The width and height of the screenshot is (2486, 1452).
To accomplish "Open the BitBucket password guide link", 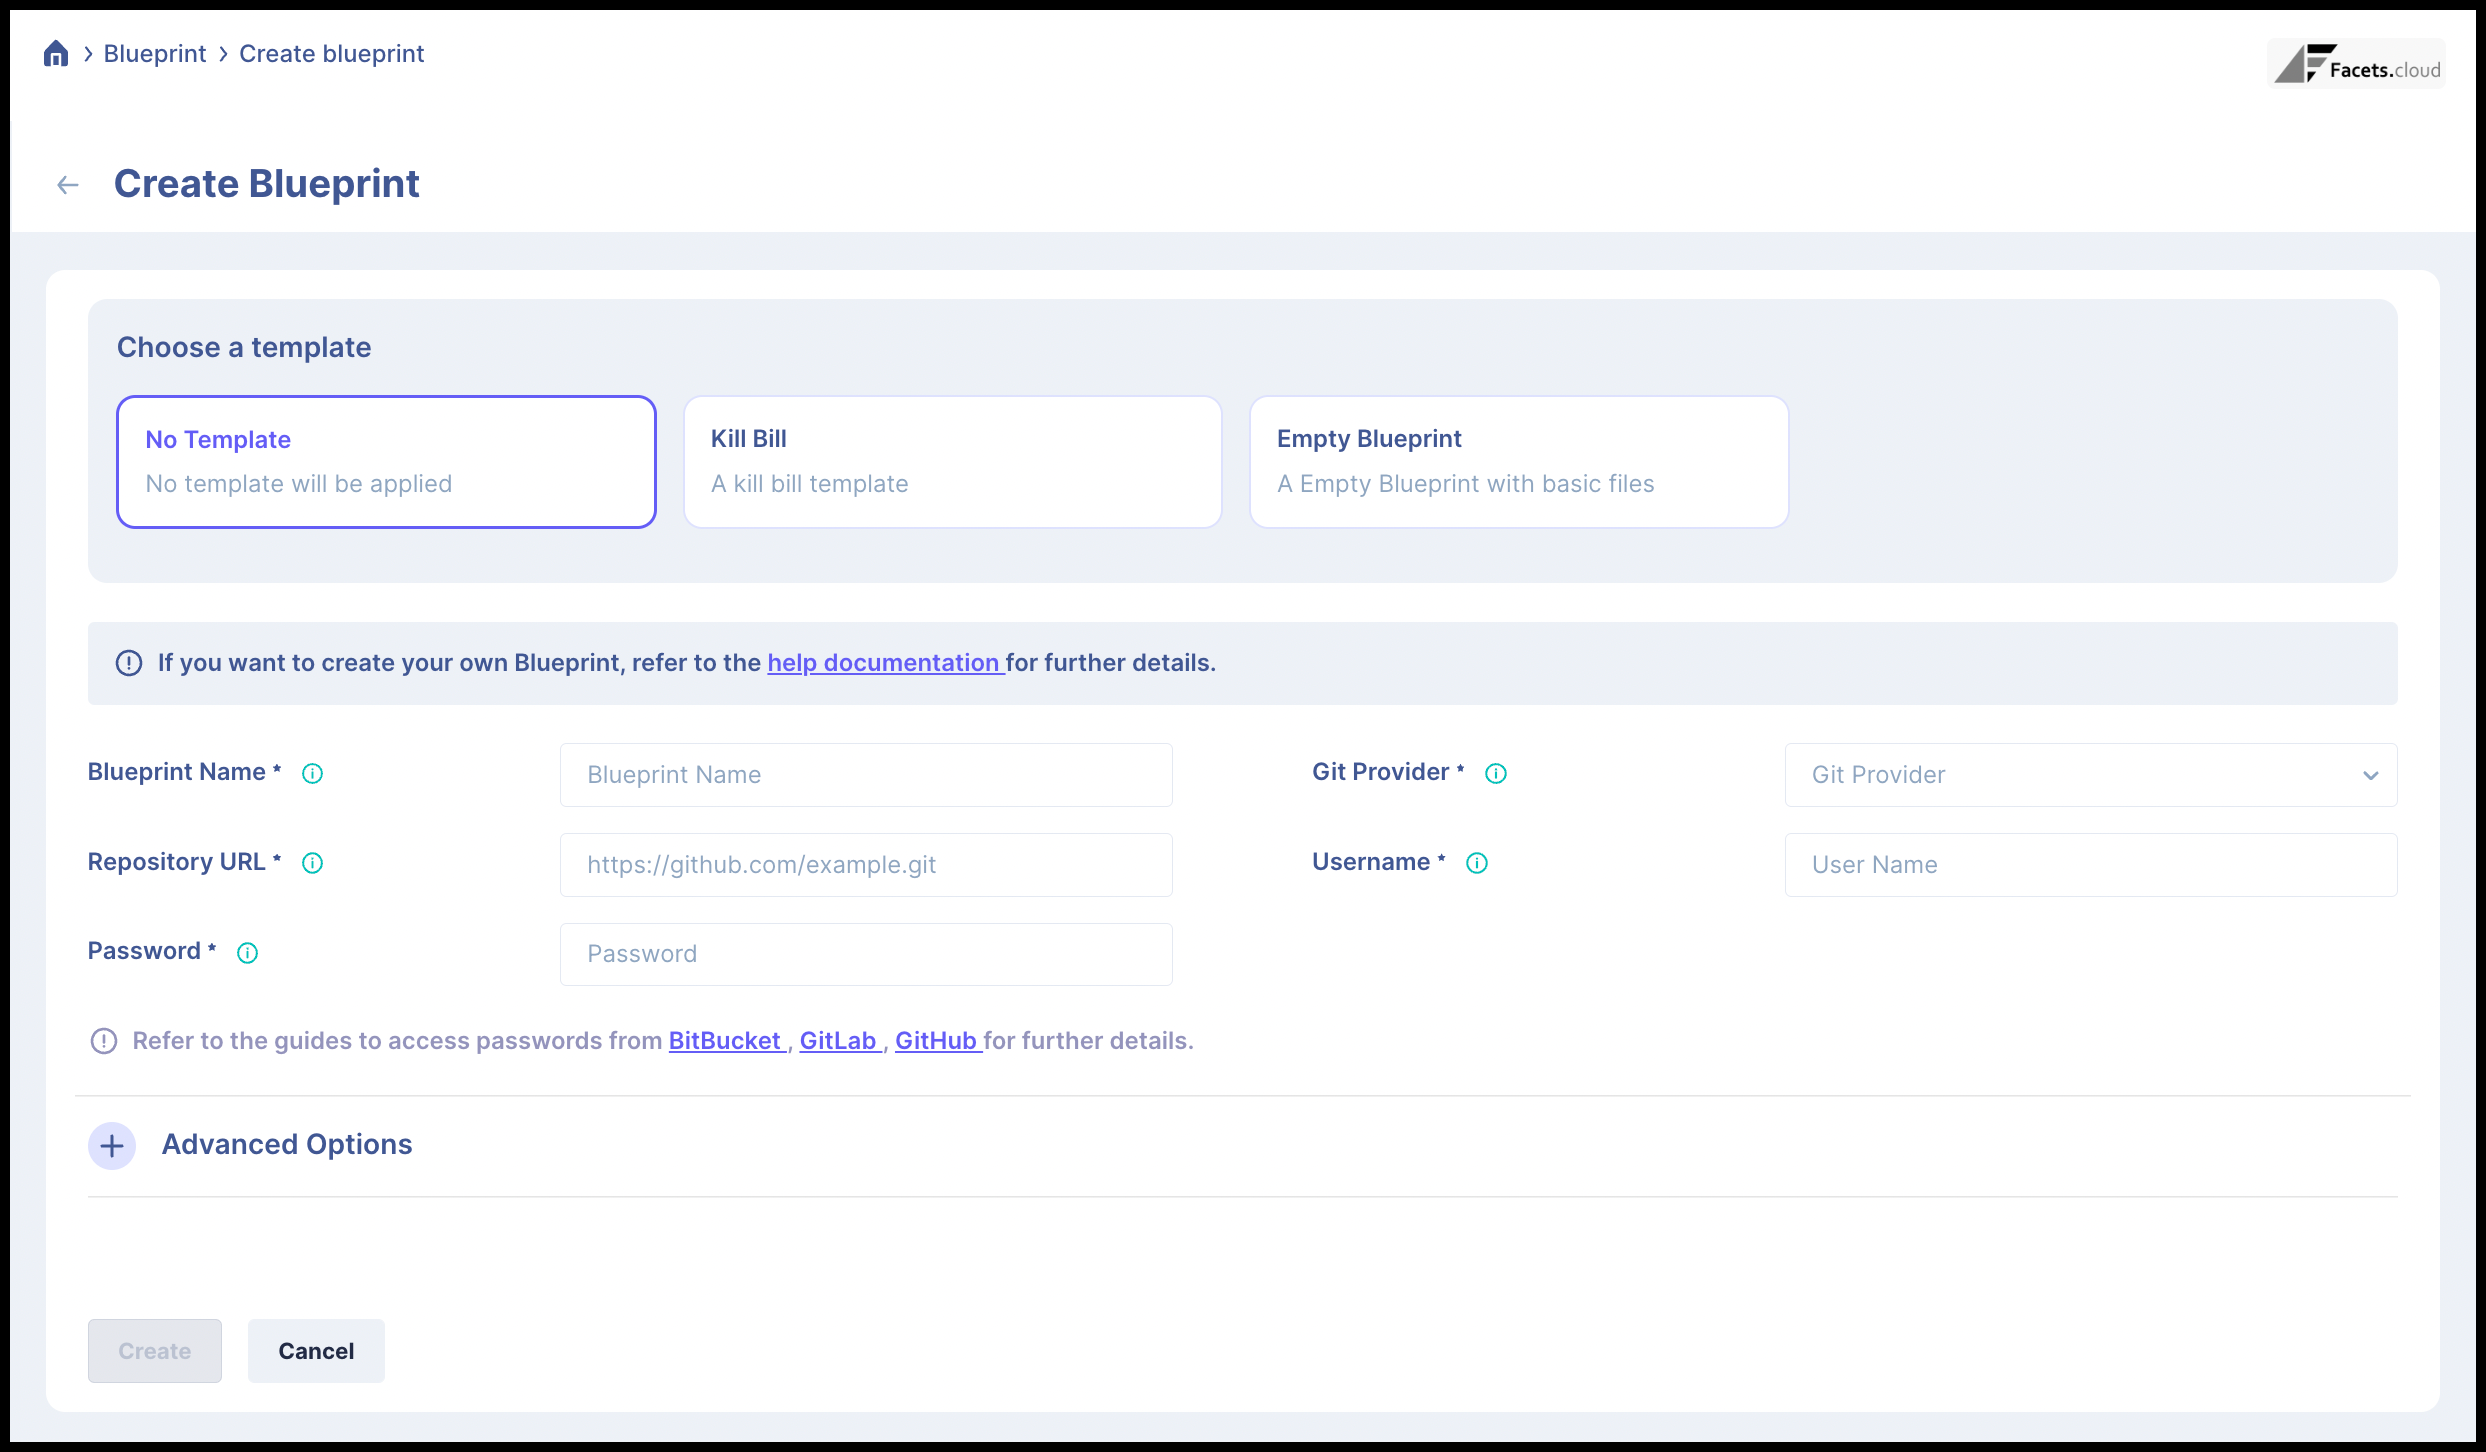I will point(725,1041).
